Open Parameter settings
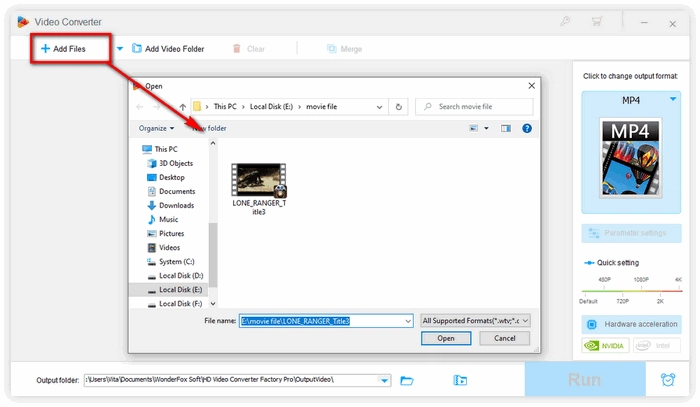The width and height of the screenshot is (700, 407). (631, 233)
